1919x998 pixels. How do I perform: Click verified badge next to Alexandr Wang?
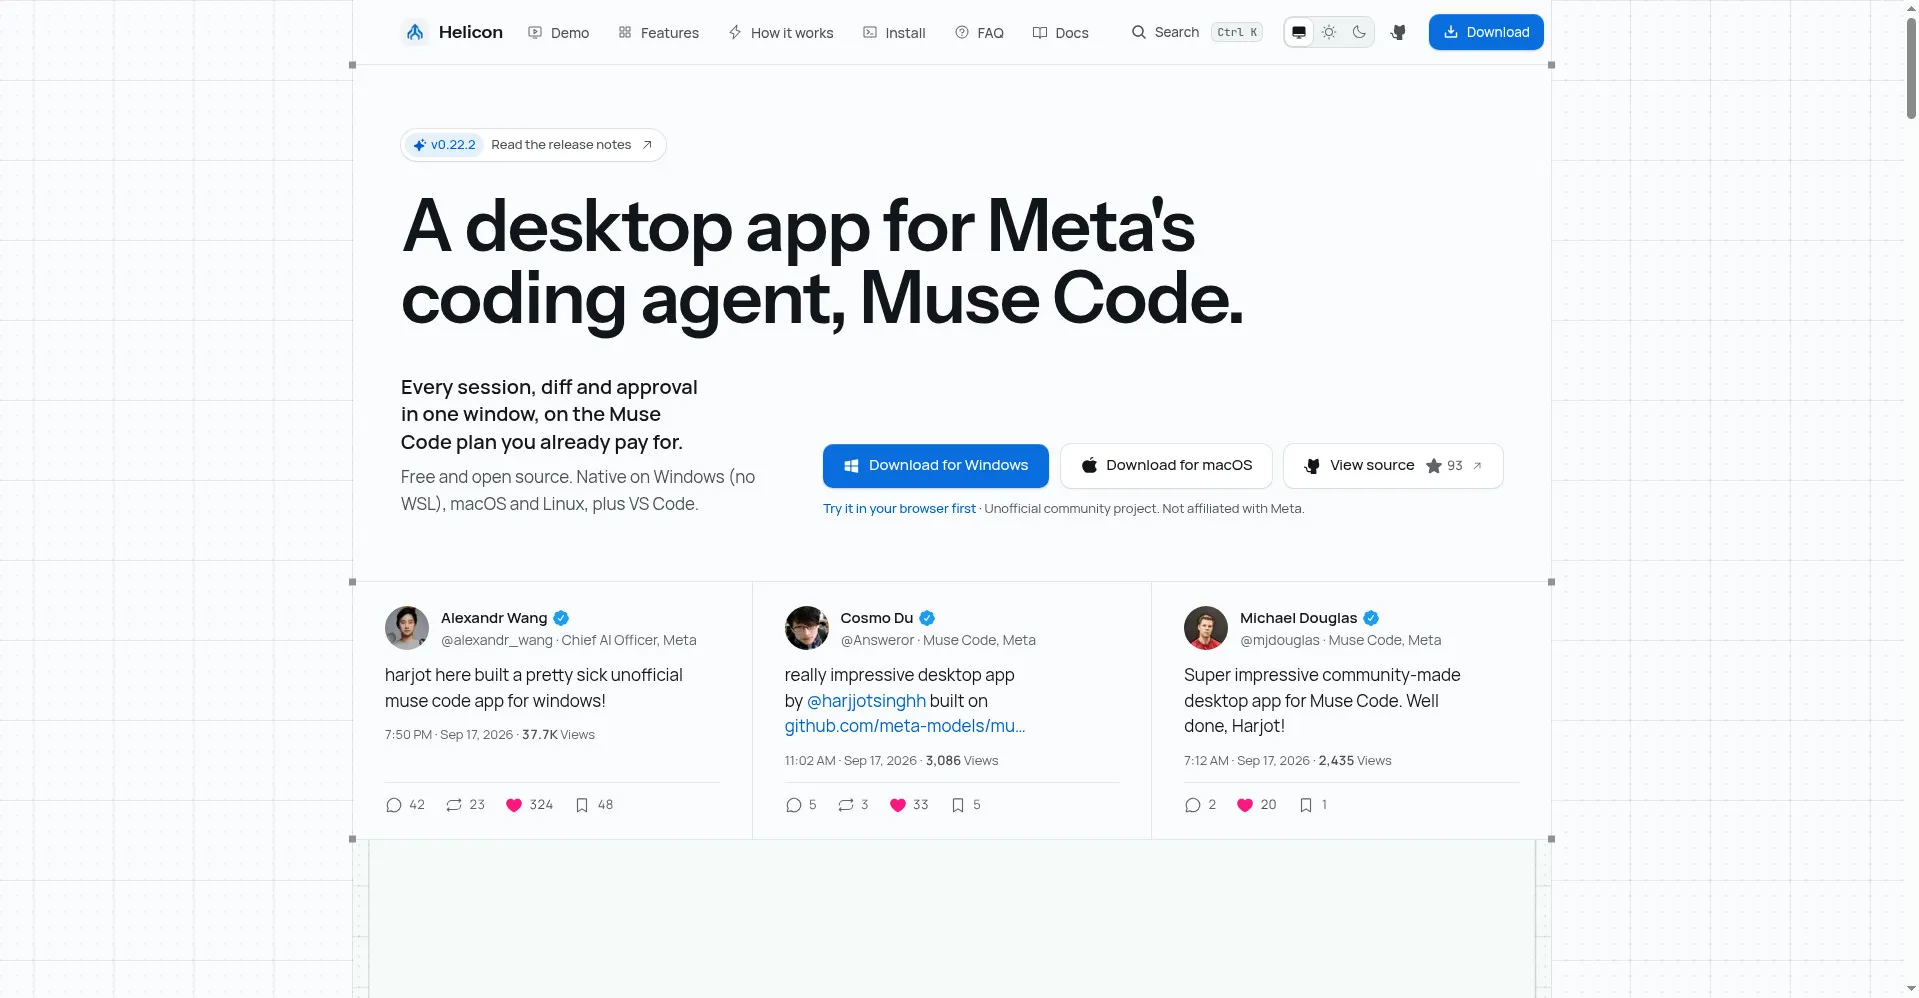coord(561,618)
